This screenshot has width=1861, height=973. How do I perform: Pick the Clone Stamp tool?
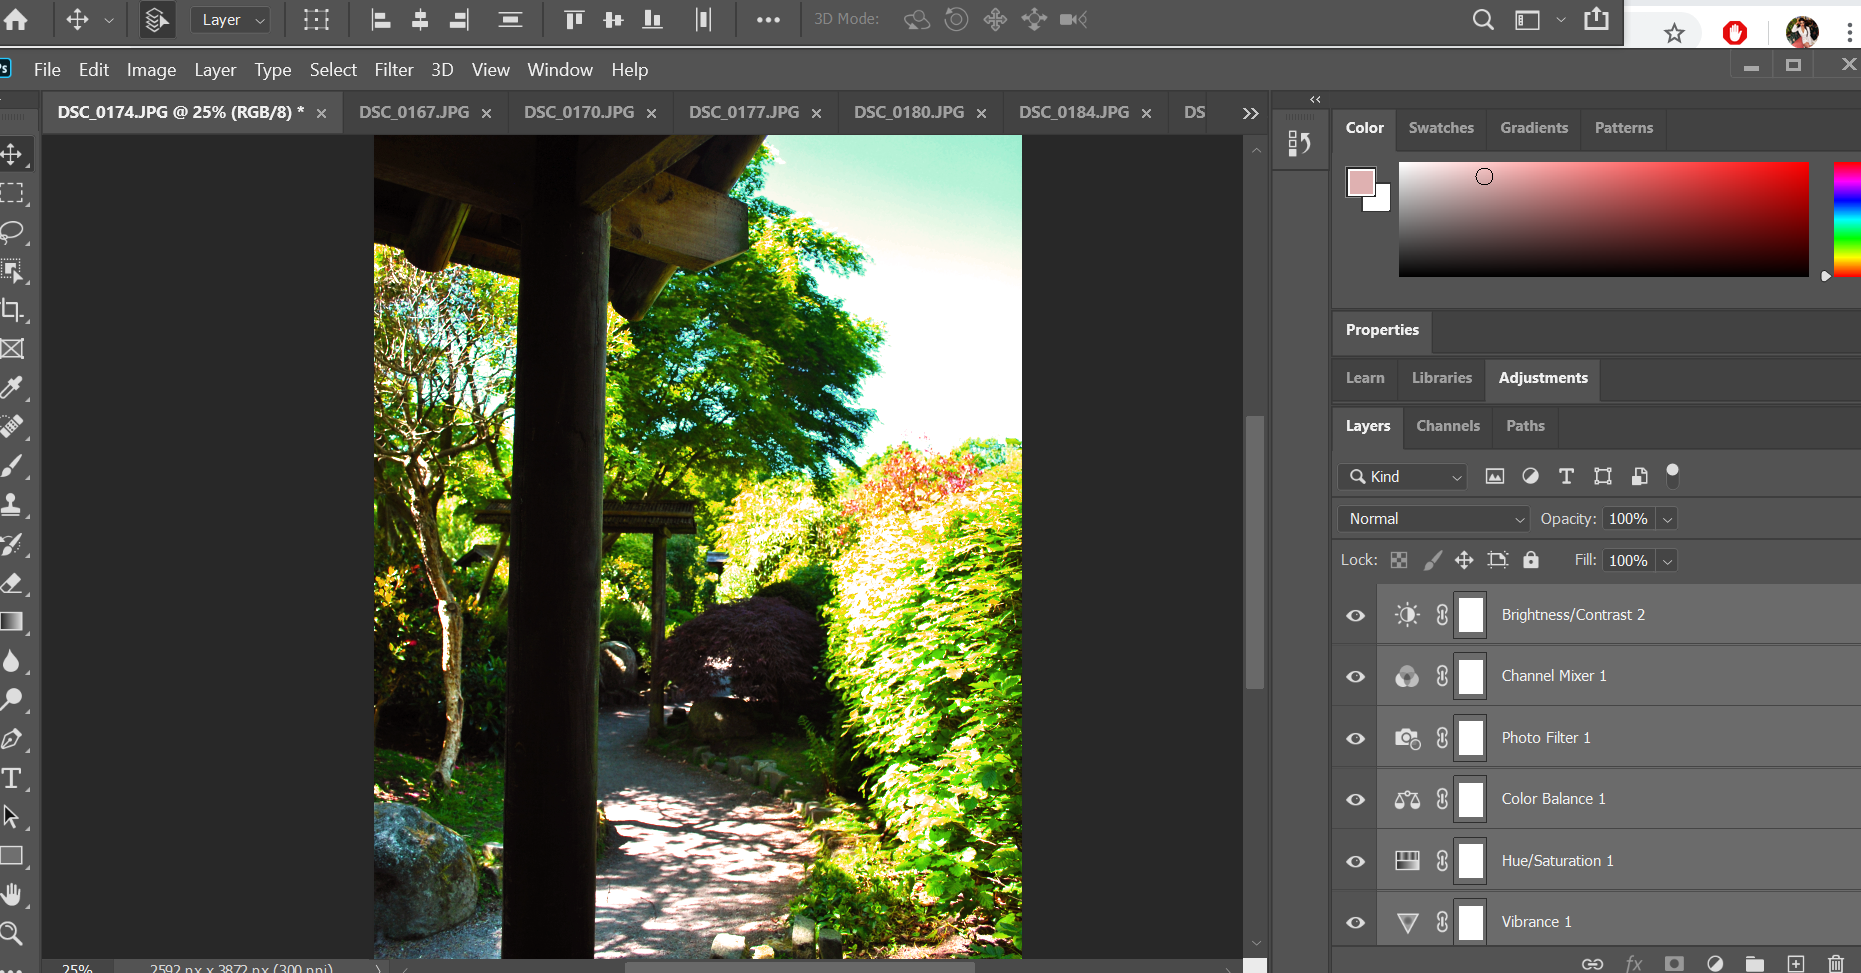coord(12,505)
